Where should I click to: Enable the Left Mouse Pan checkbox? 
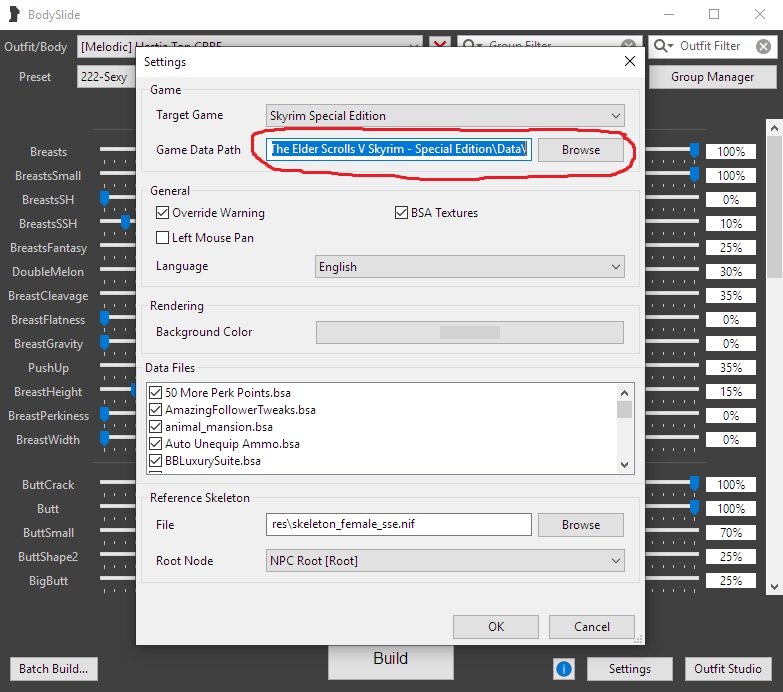(x=163, y=238)
